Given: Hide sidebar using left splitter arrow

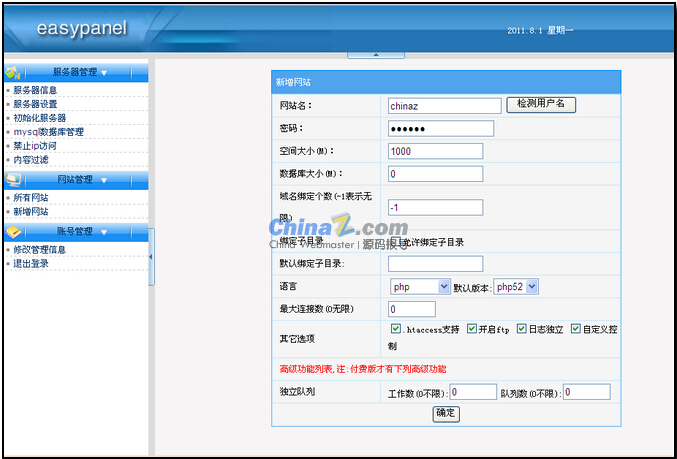Looking at the screenshot, I should [x=151, y=257].
